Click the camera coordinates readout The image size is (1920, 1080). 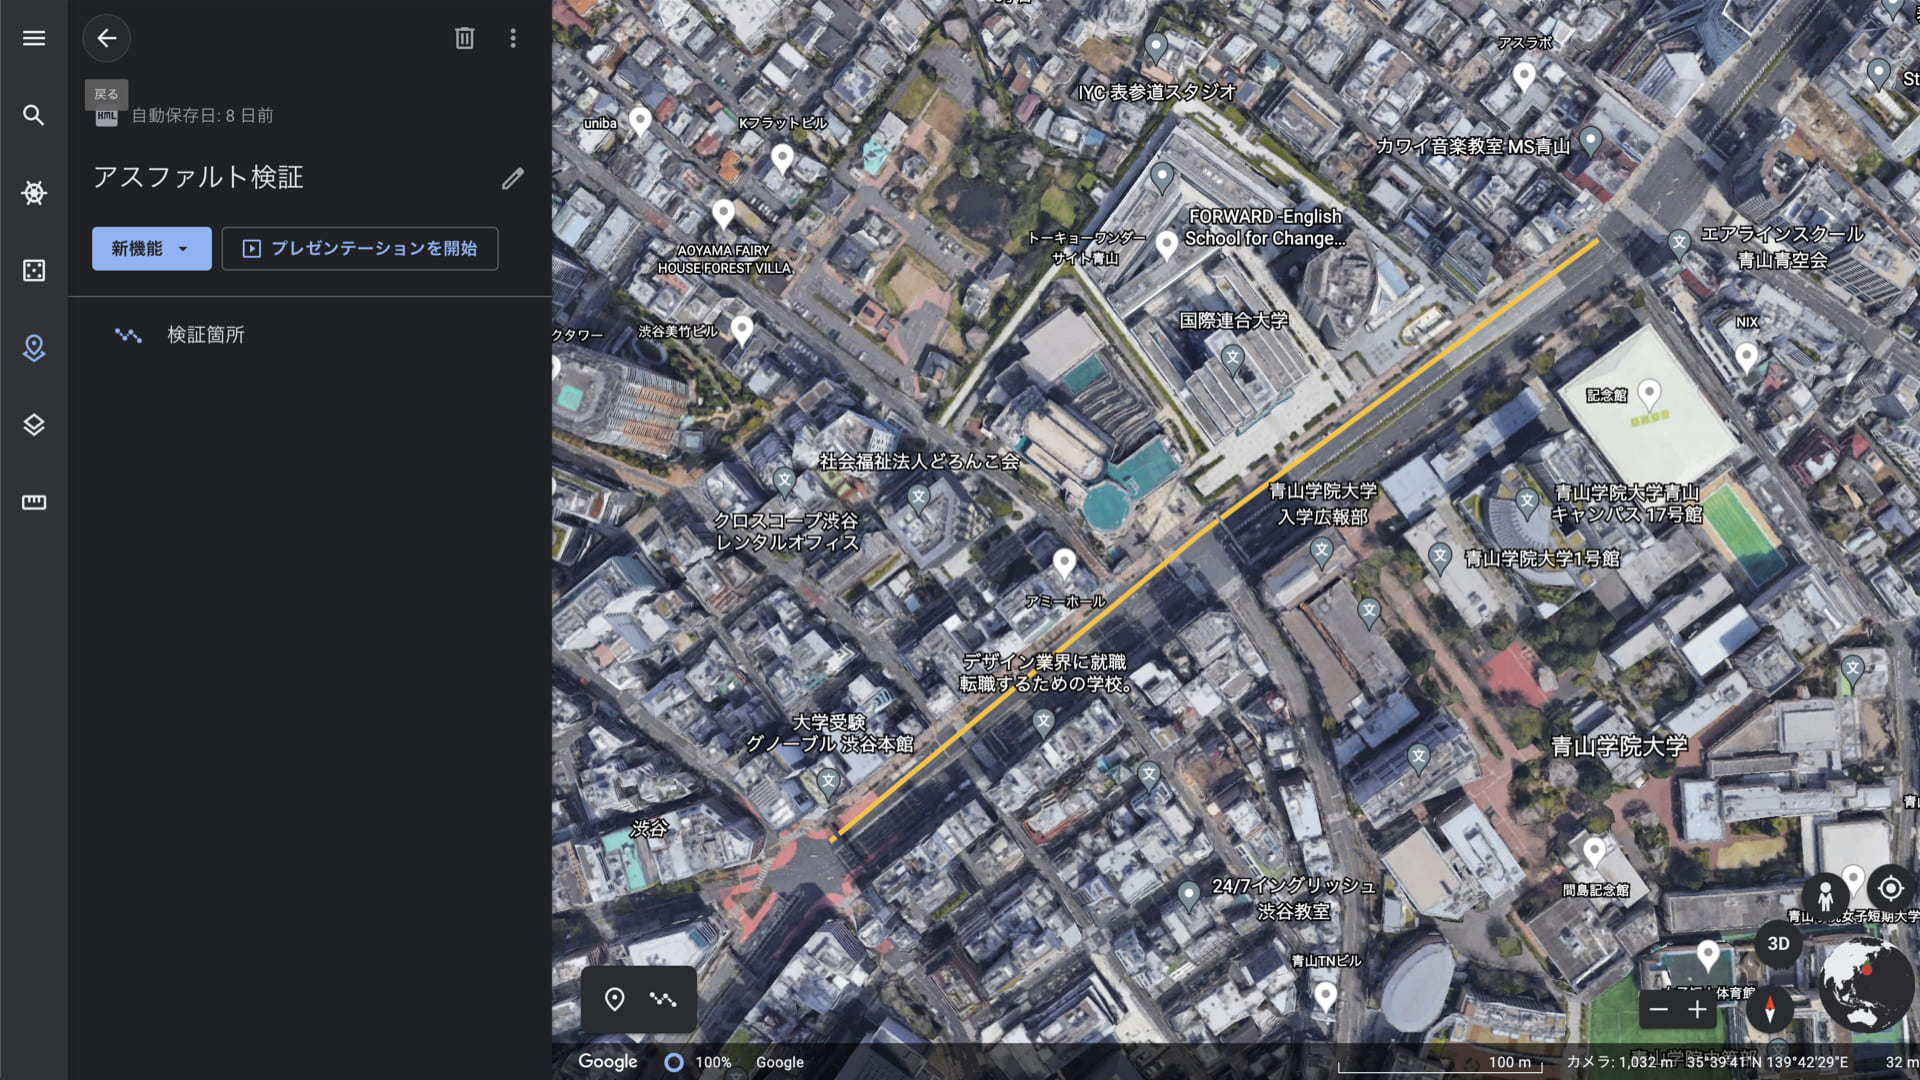pyautogui.click(x=1707, y=1062)
